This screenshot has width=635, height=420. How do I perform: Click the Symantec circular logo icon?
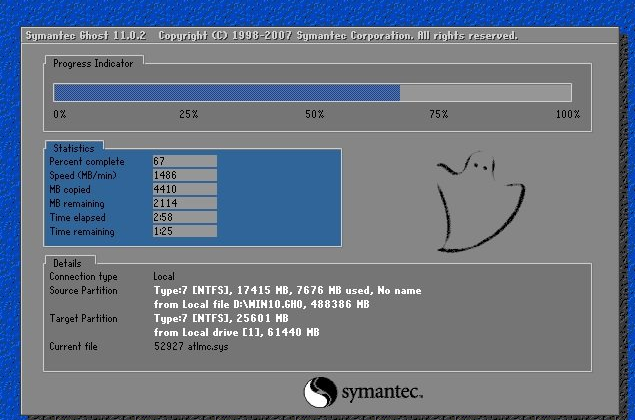coord(318,390)
